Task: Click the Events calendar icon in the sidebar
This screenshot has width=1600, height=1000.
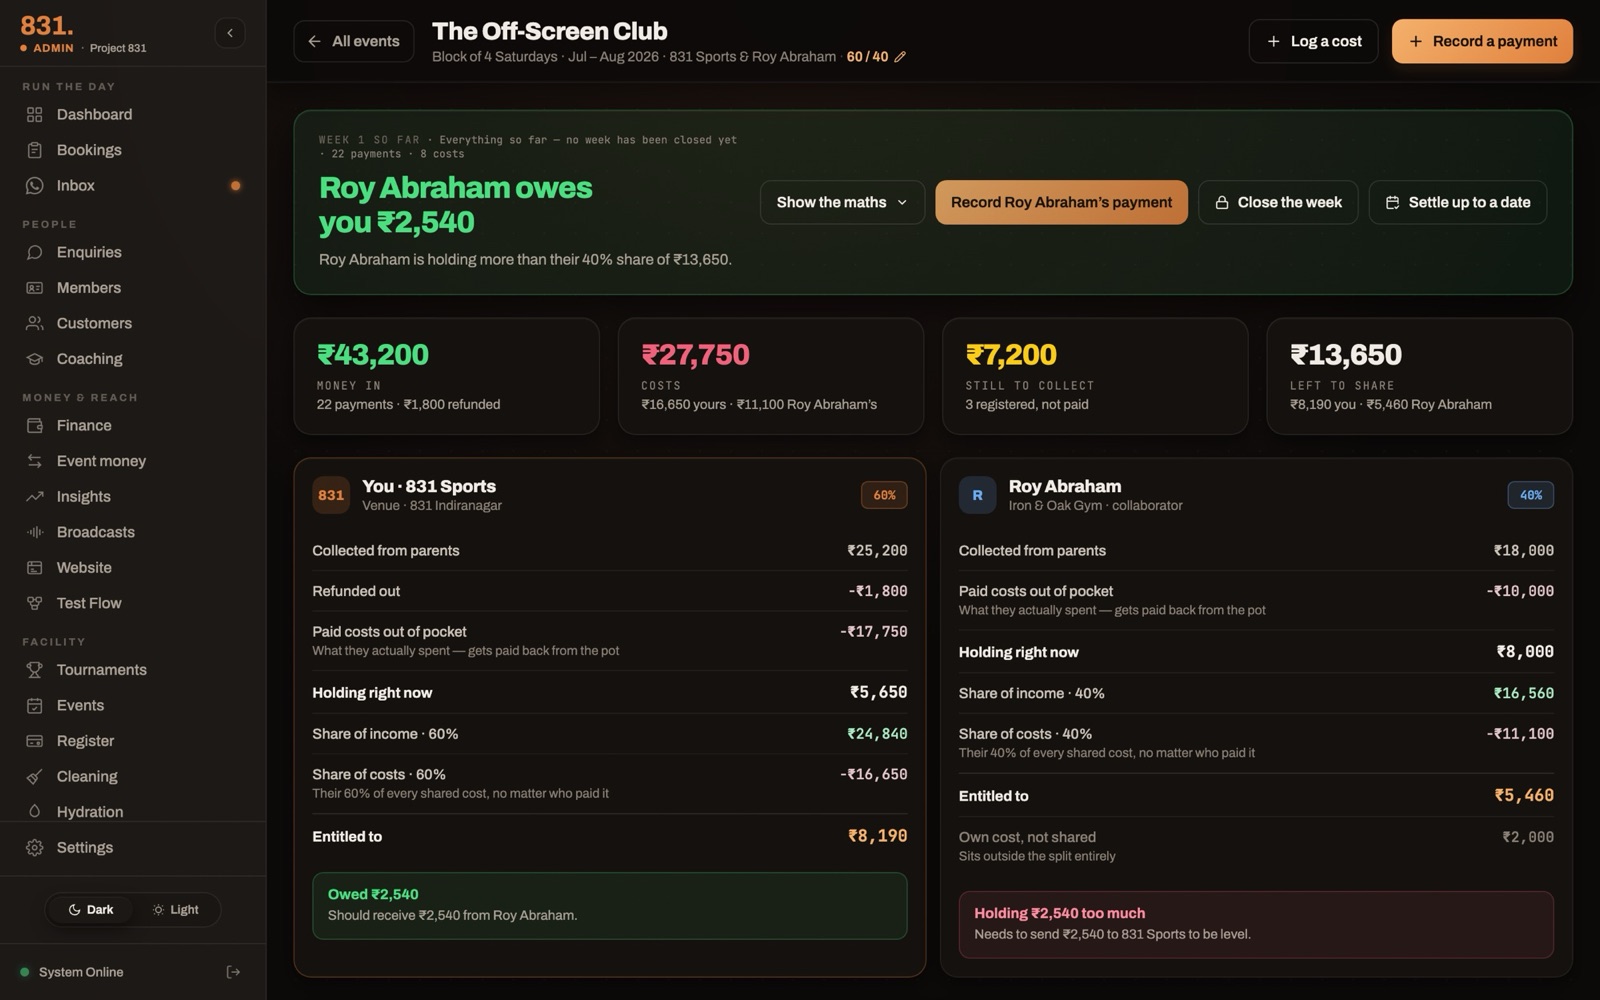Action: [x=35, y=705]
